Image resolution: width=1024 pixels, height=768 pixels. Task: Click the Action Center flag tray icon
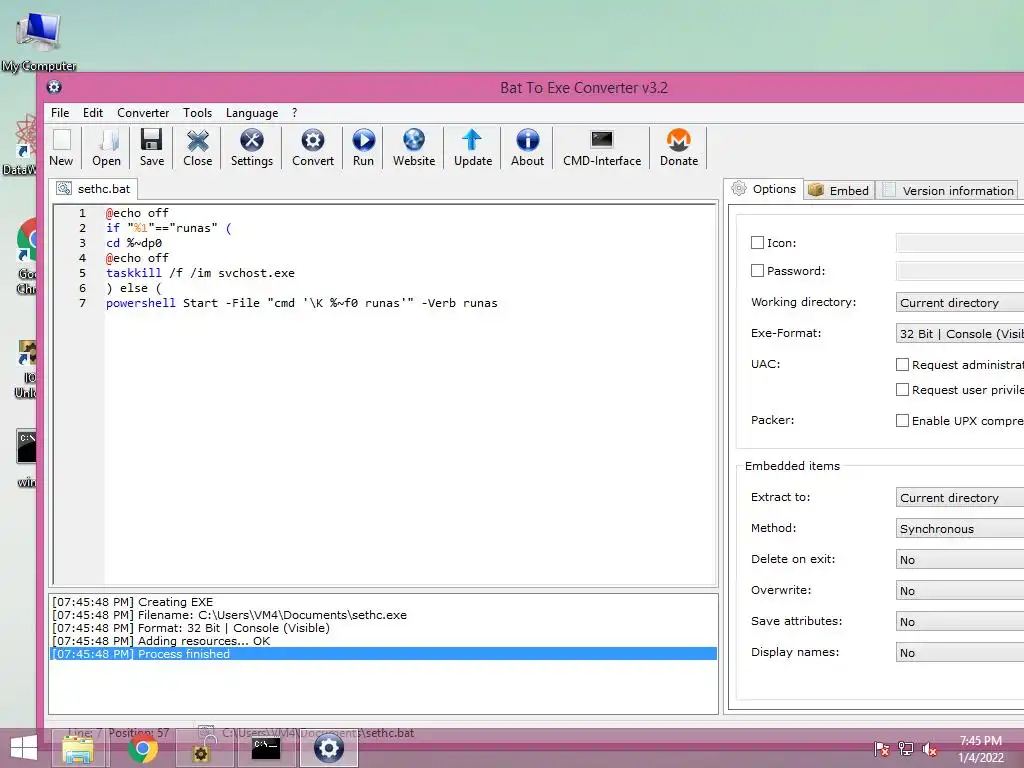tap(882, 749)
